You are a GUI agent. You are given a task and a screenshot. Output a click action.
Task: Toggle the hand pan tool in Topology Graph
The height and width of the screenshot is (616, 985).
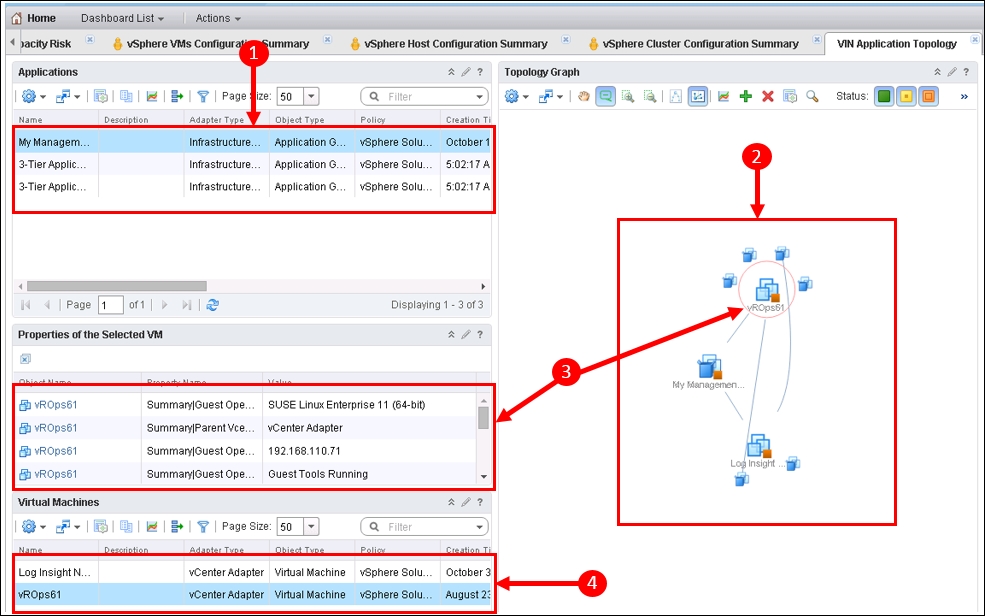pyautogui.click(x=584, y=96)
